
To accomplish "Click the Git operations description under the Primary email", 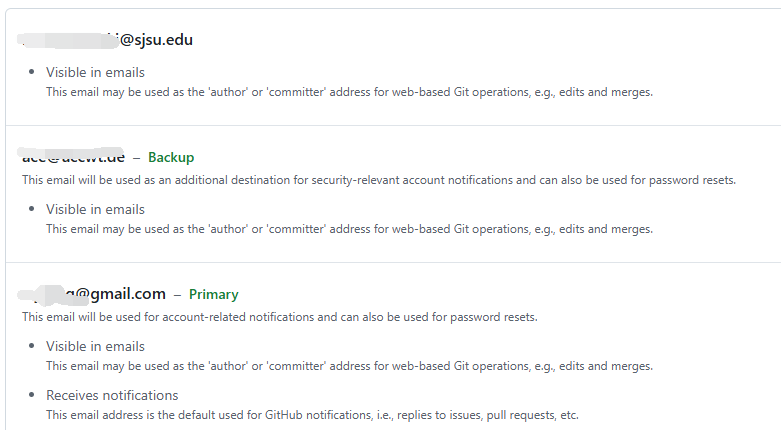I will (349, 366).
